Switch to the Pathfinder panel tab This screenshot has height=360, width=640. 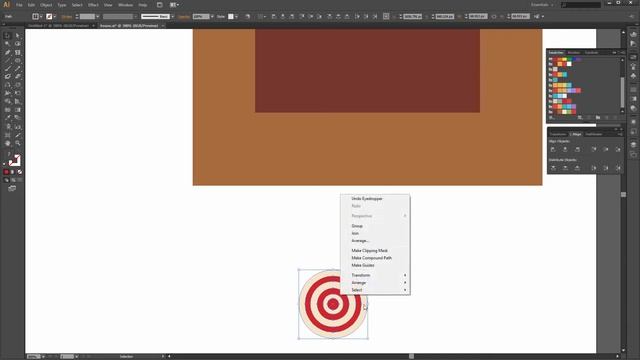[x=594, y=134]
